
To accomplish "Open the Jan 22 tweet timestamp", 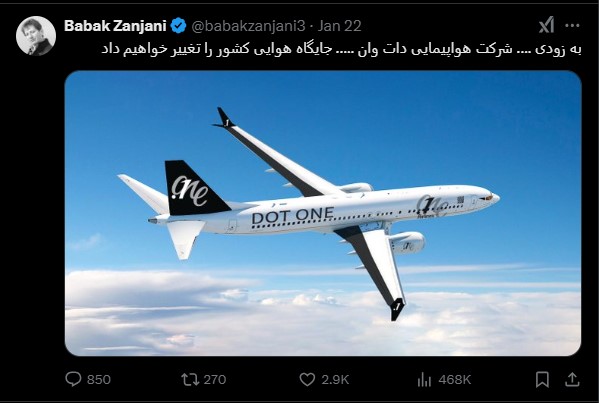I will (x=340, y=26).
